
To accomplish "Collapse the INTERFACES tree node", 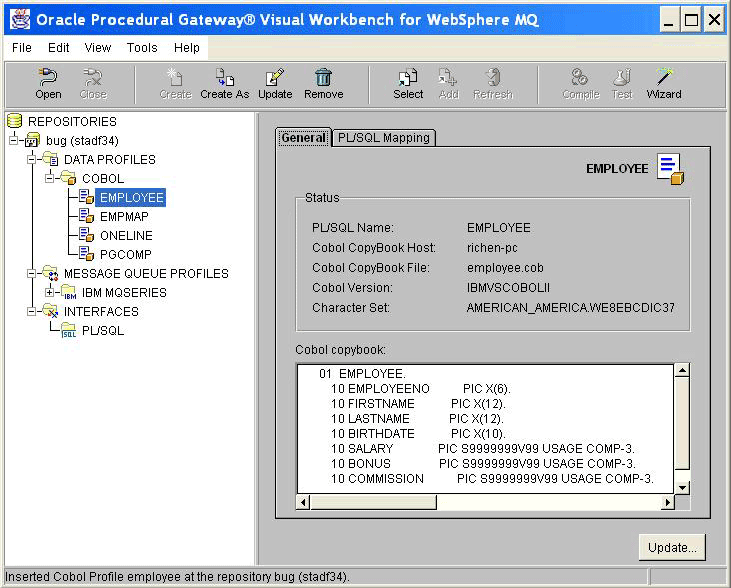I will [32, 311].
